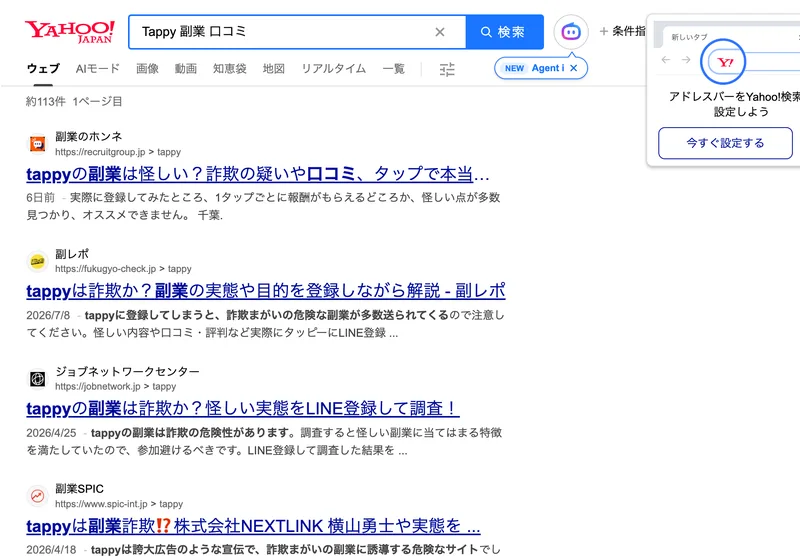Open result tappyは副業詐欺 株式会社NEXTLINK
Screen dimensions: 800x560
tap(253, 526)
